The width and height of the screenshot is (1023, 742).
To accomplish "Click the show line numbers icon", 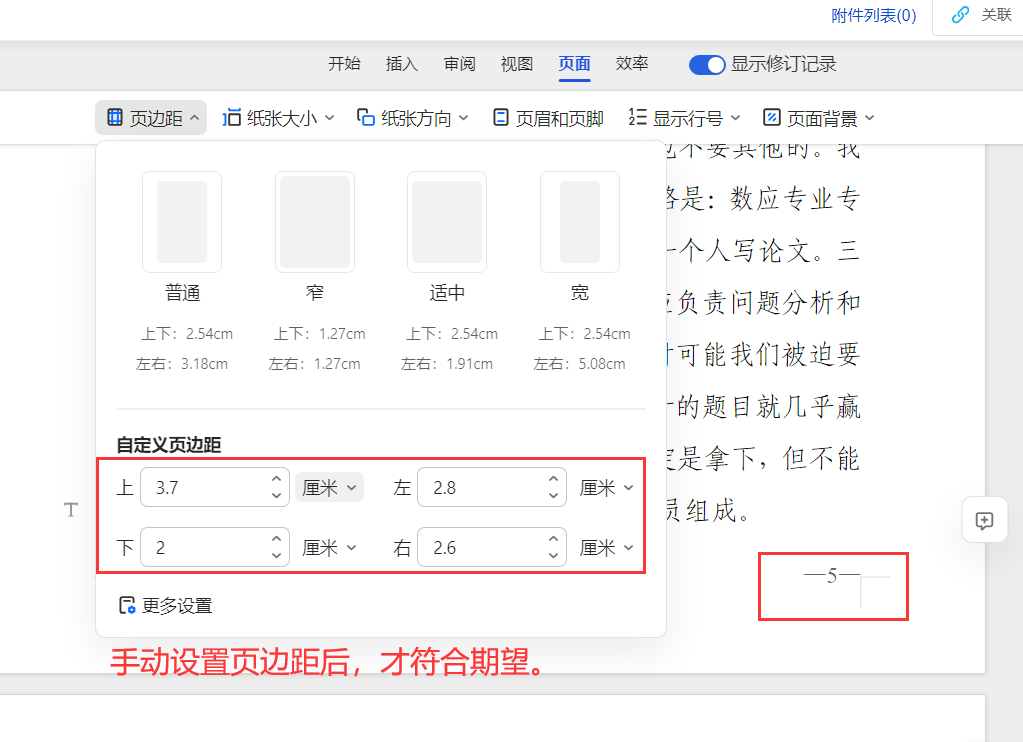I will (x=637, y=117).
